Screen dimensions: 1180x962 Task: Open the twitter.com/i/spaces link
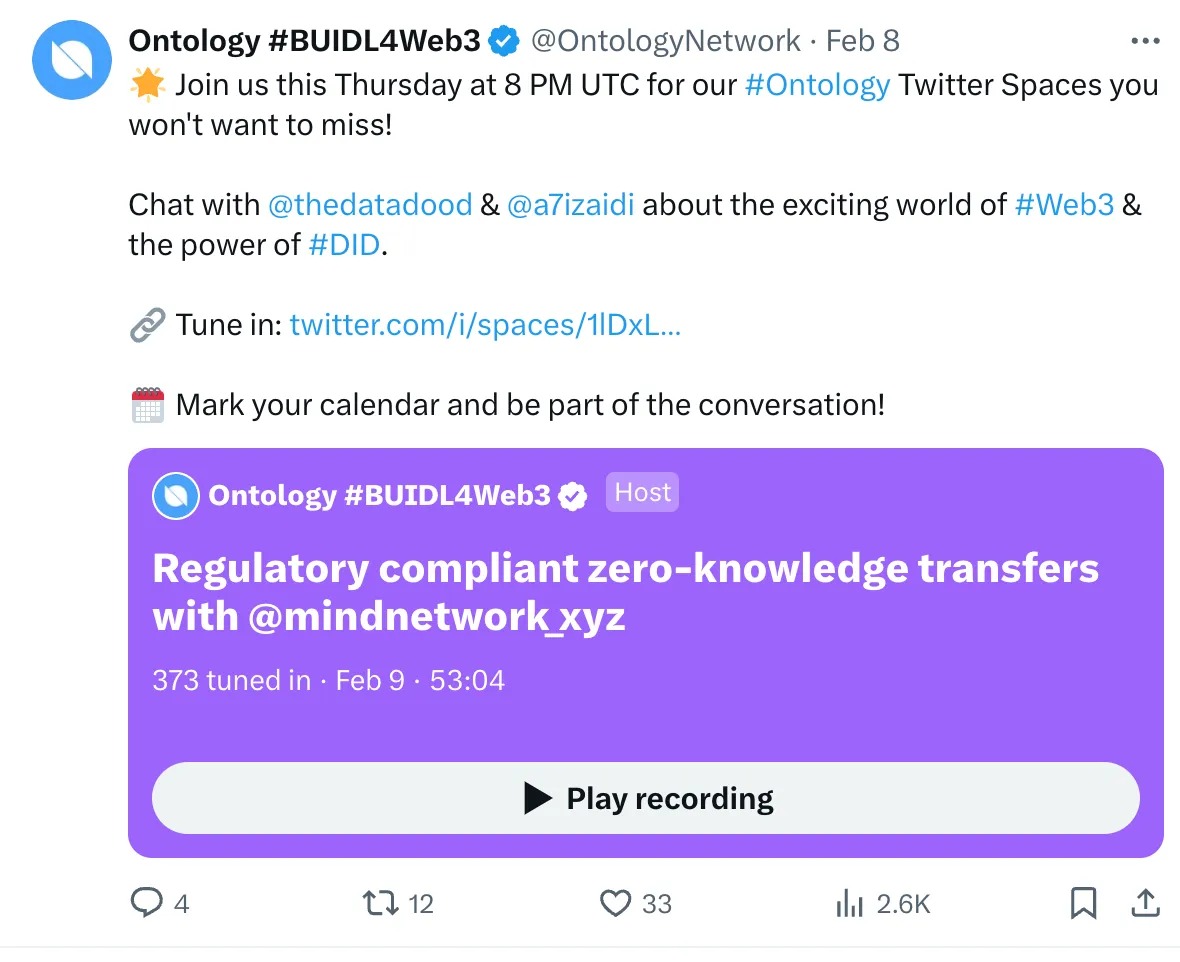tap(485, 325)
